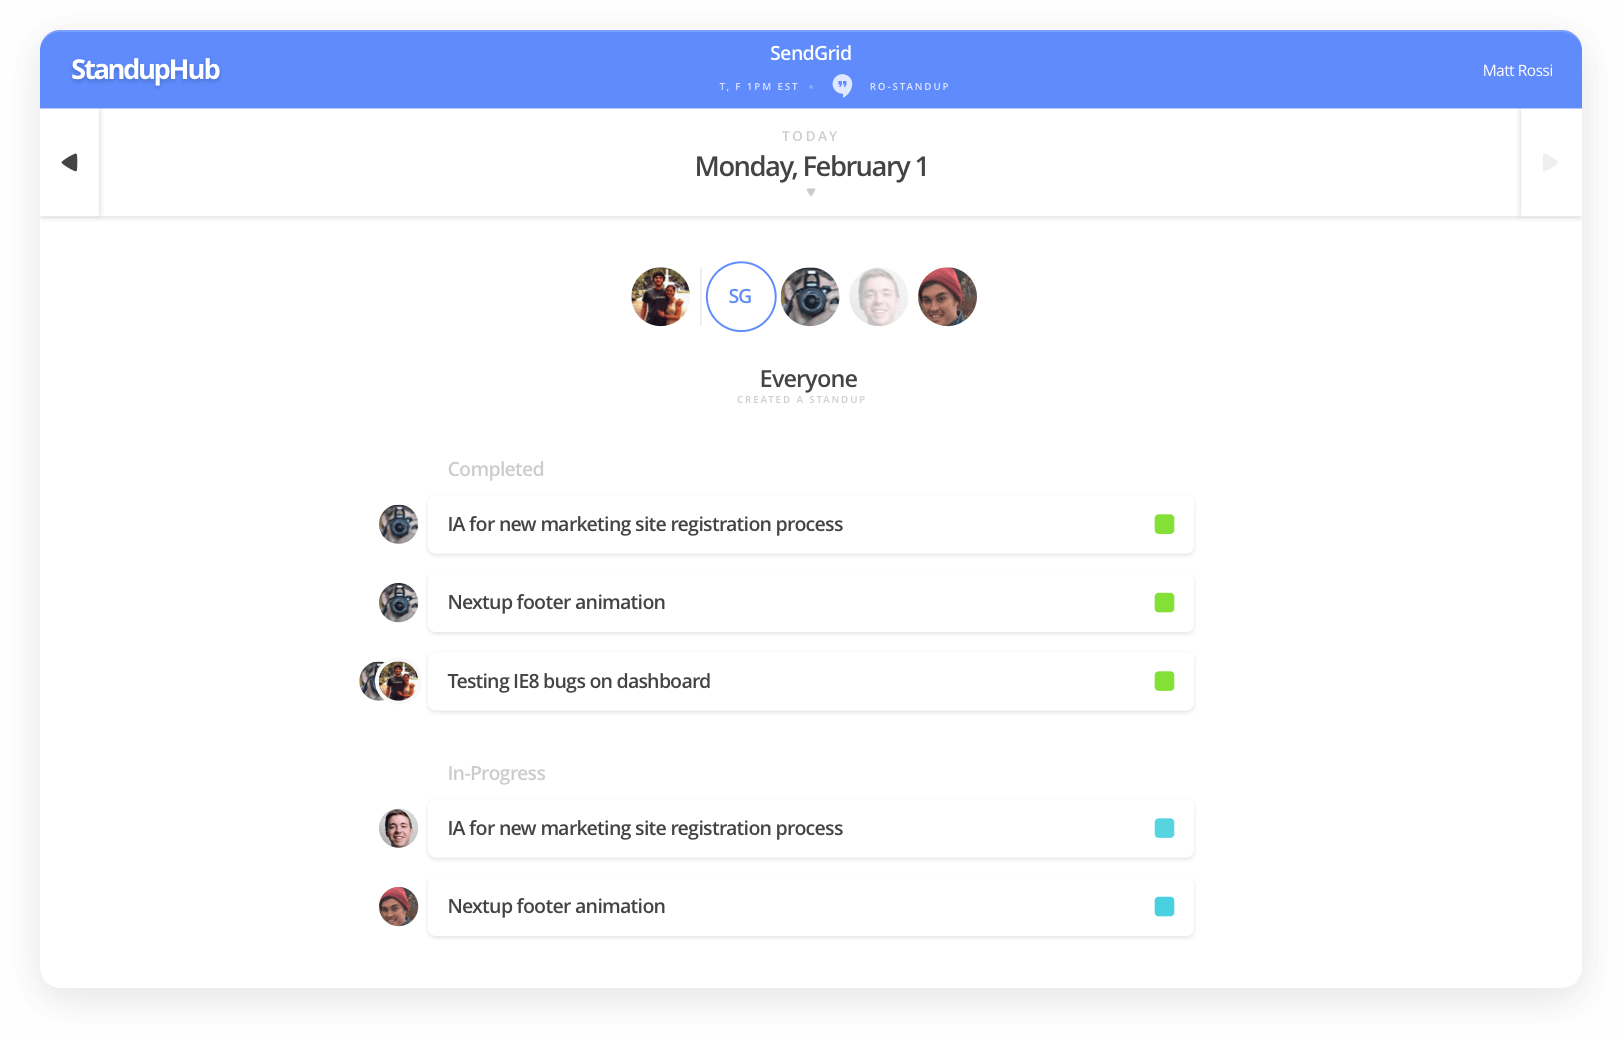
Task: Click the StandupHub logo
Action: tap(145, 70)
